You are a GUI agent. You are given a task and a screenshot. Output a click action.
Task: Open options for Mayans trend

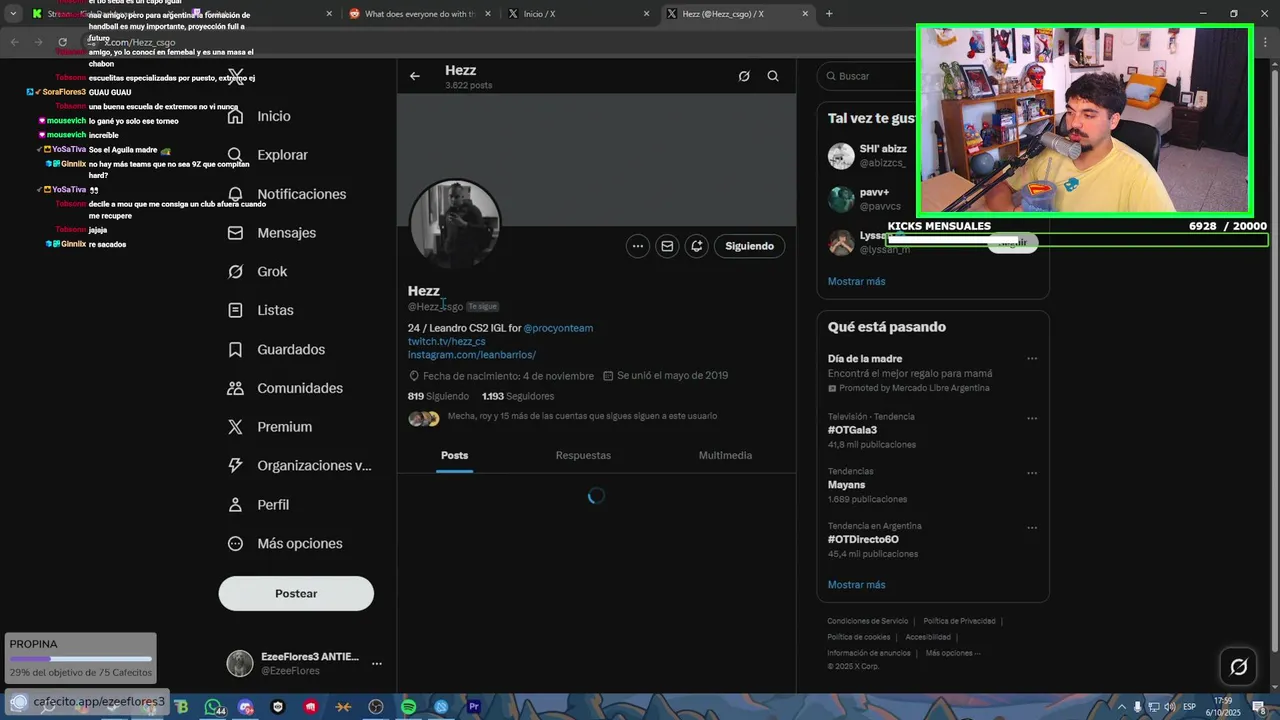point(1032,473)
